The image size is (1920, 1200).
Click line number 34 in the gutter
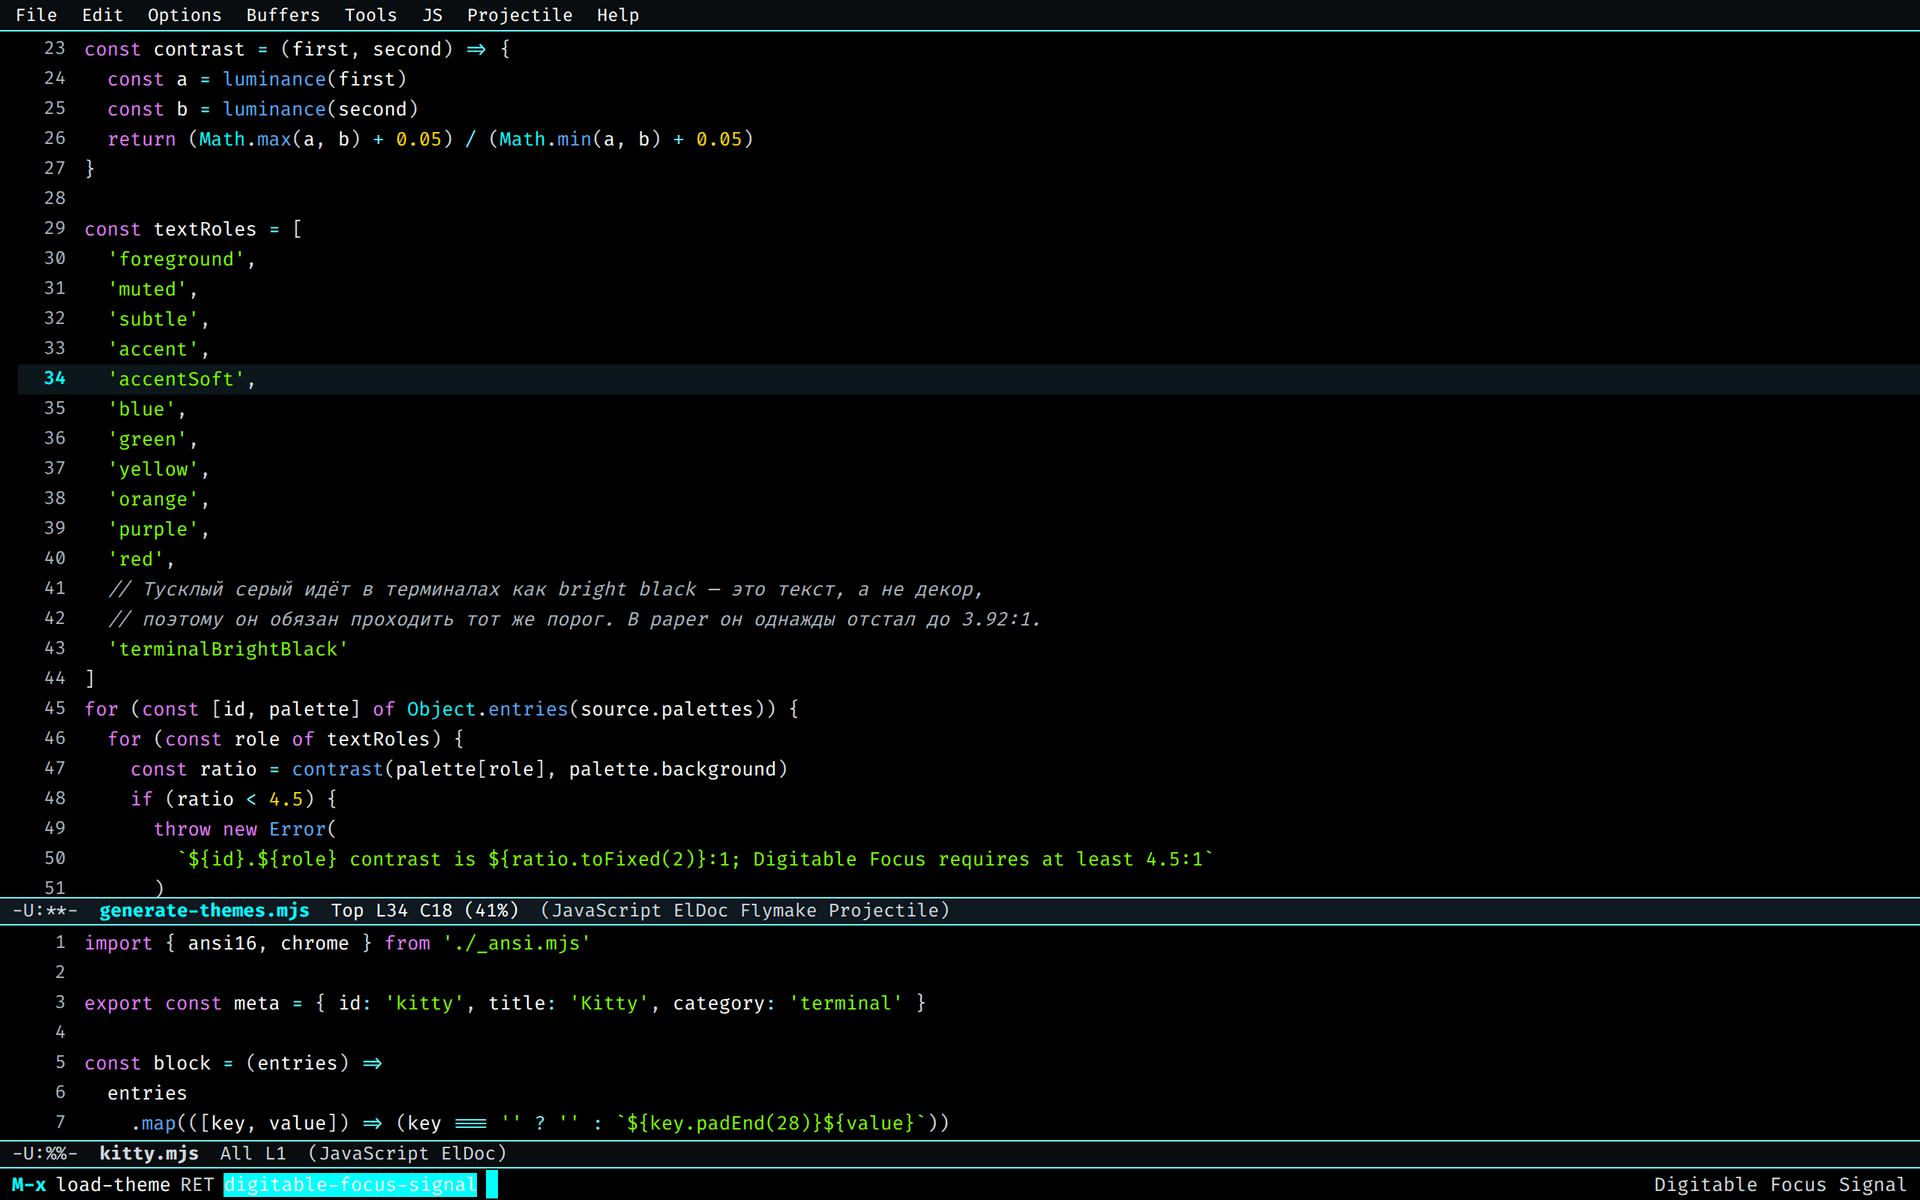click(x=55, y=378)
